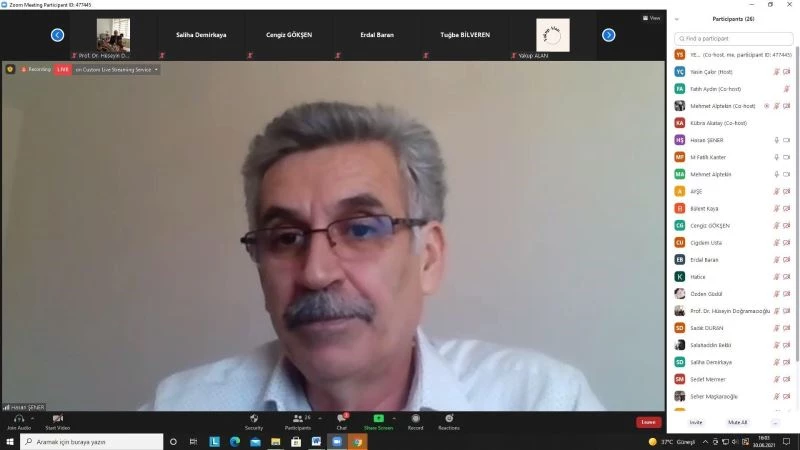Image resolution: width=800 pixels, height=450 pixels.
Task: Open the more options button beside Mute All
Action: click(x=774, y=422)
